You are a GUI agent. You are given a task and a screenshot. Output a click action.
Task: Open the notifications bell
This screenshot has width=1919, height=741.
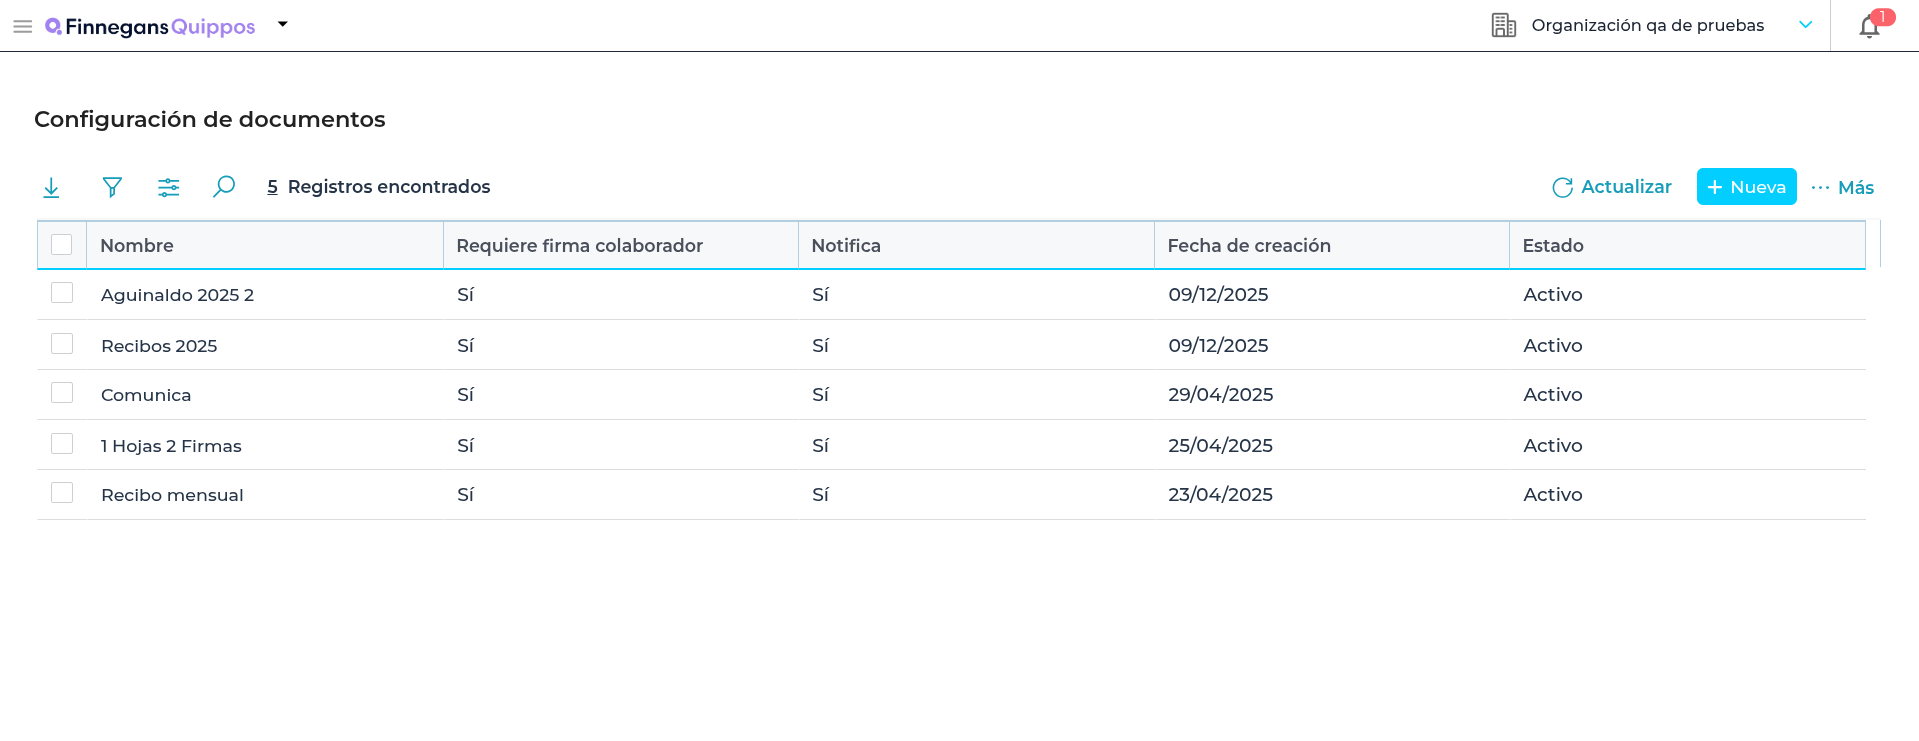point(1869,27)
